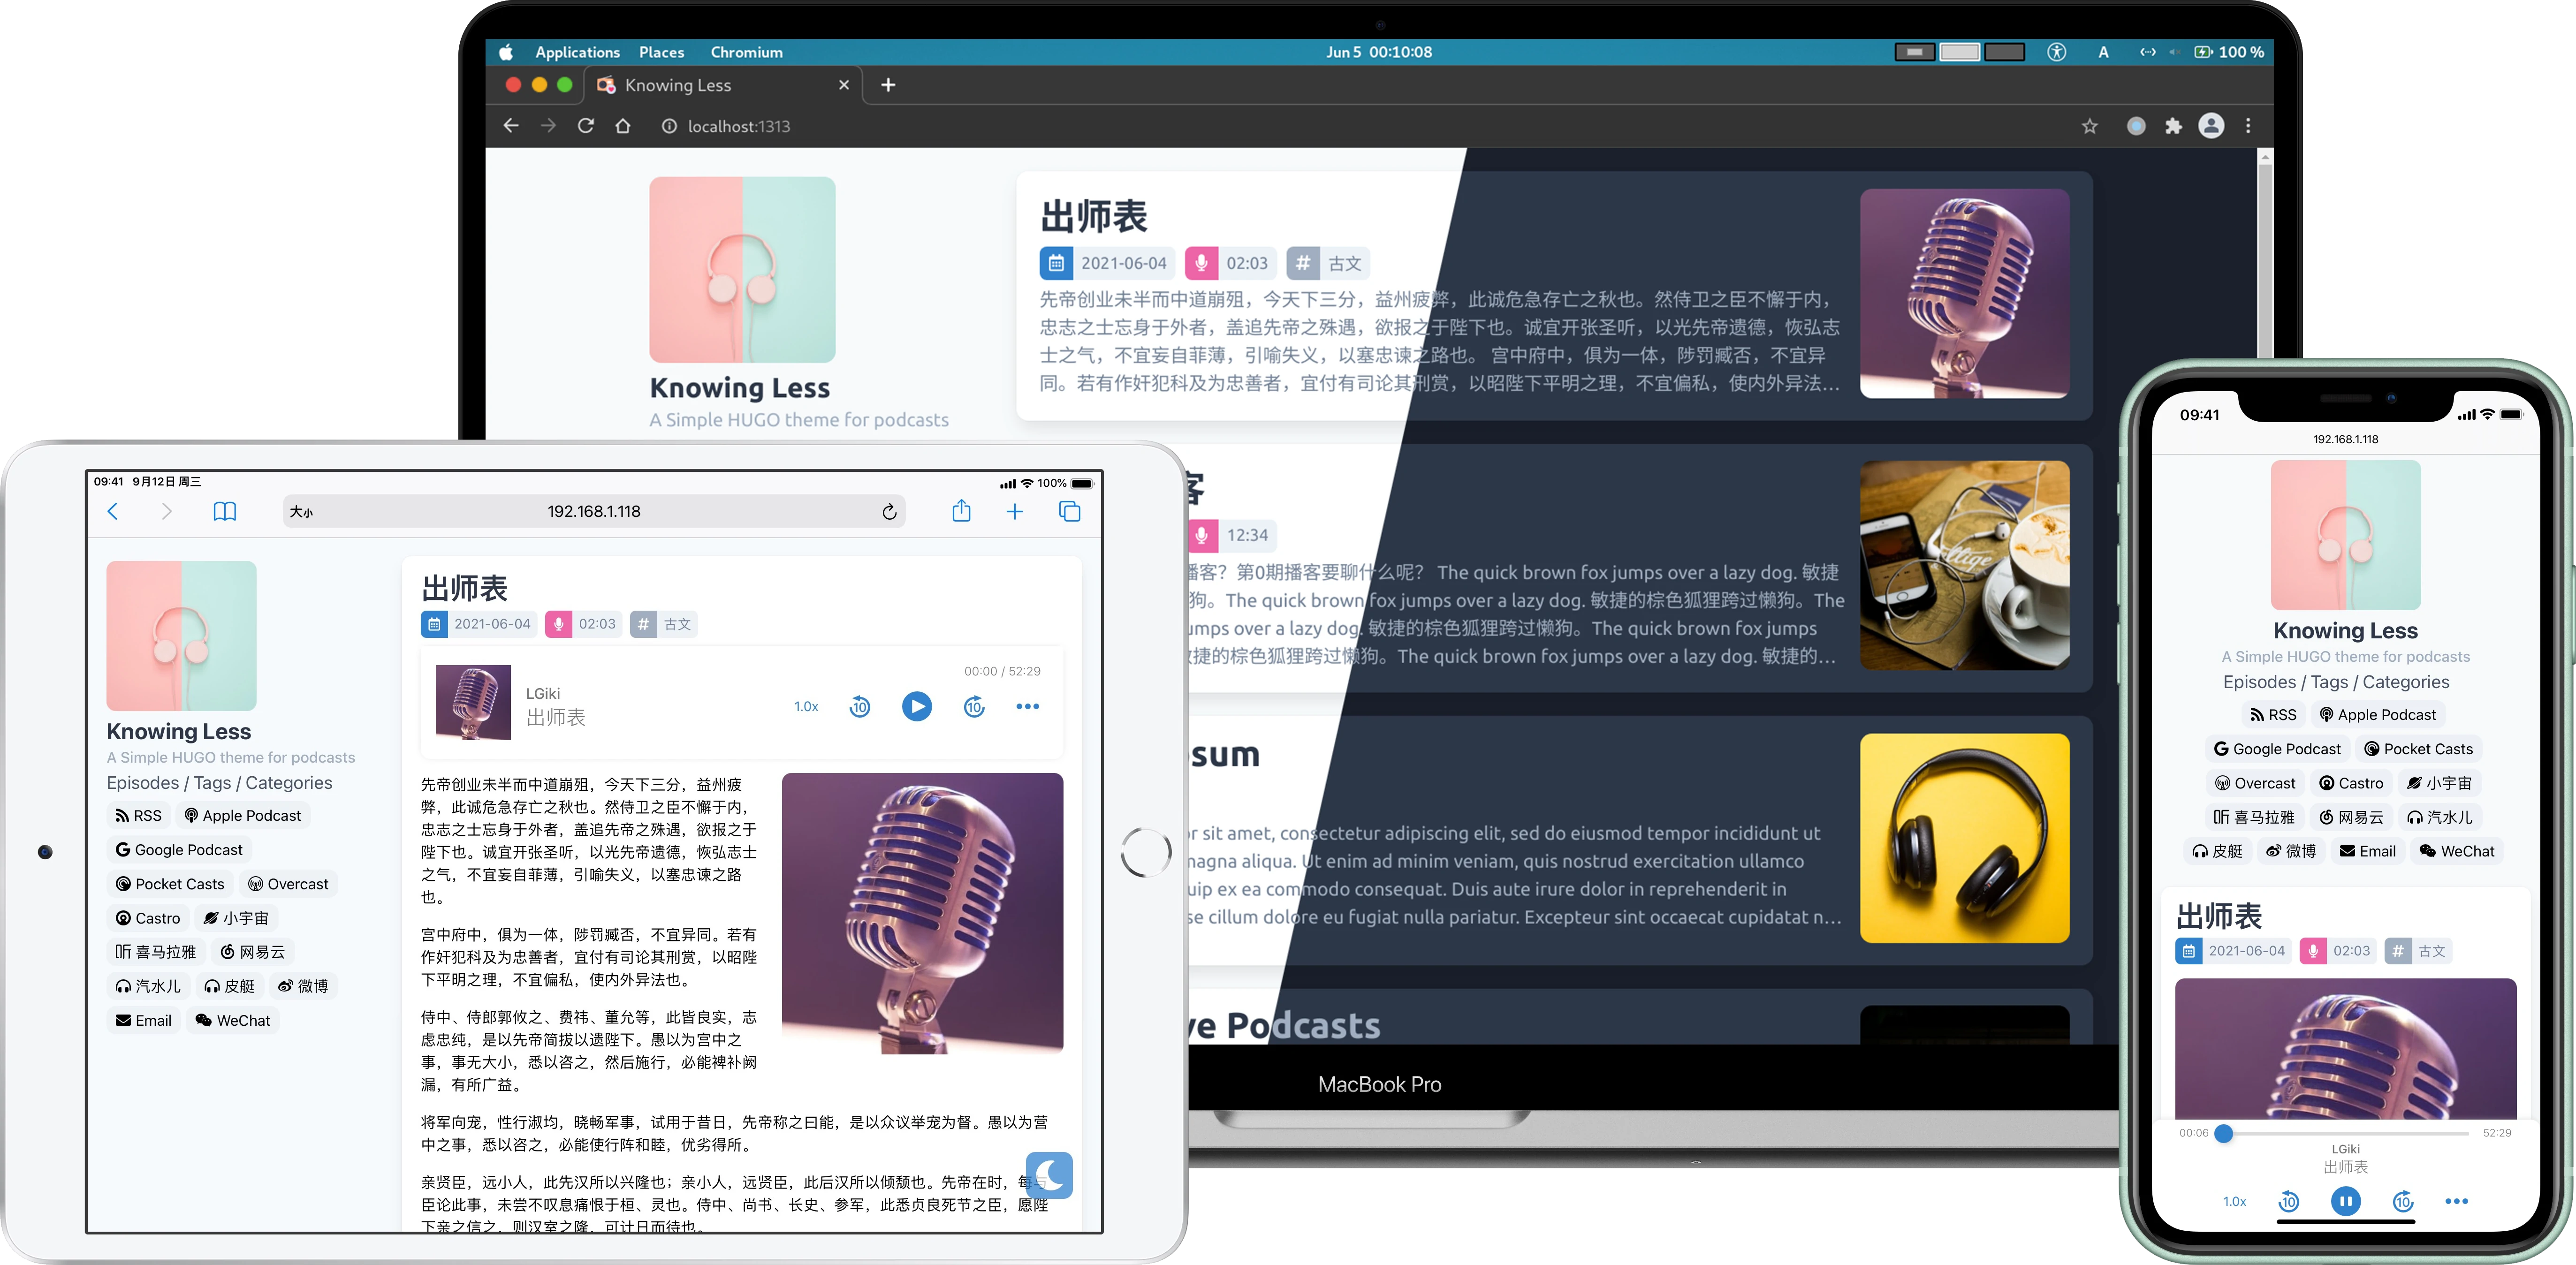Open the Applications menu
Viewport: 2576px width, 1265px height.
point(577,52)
